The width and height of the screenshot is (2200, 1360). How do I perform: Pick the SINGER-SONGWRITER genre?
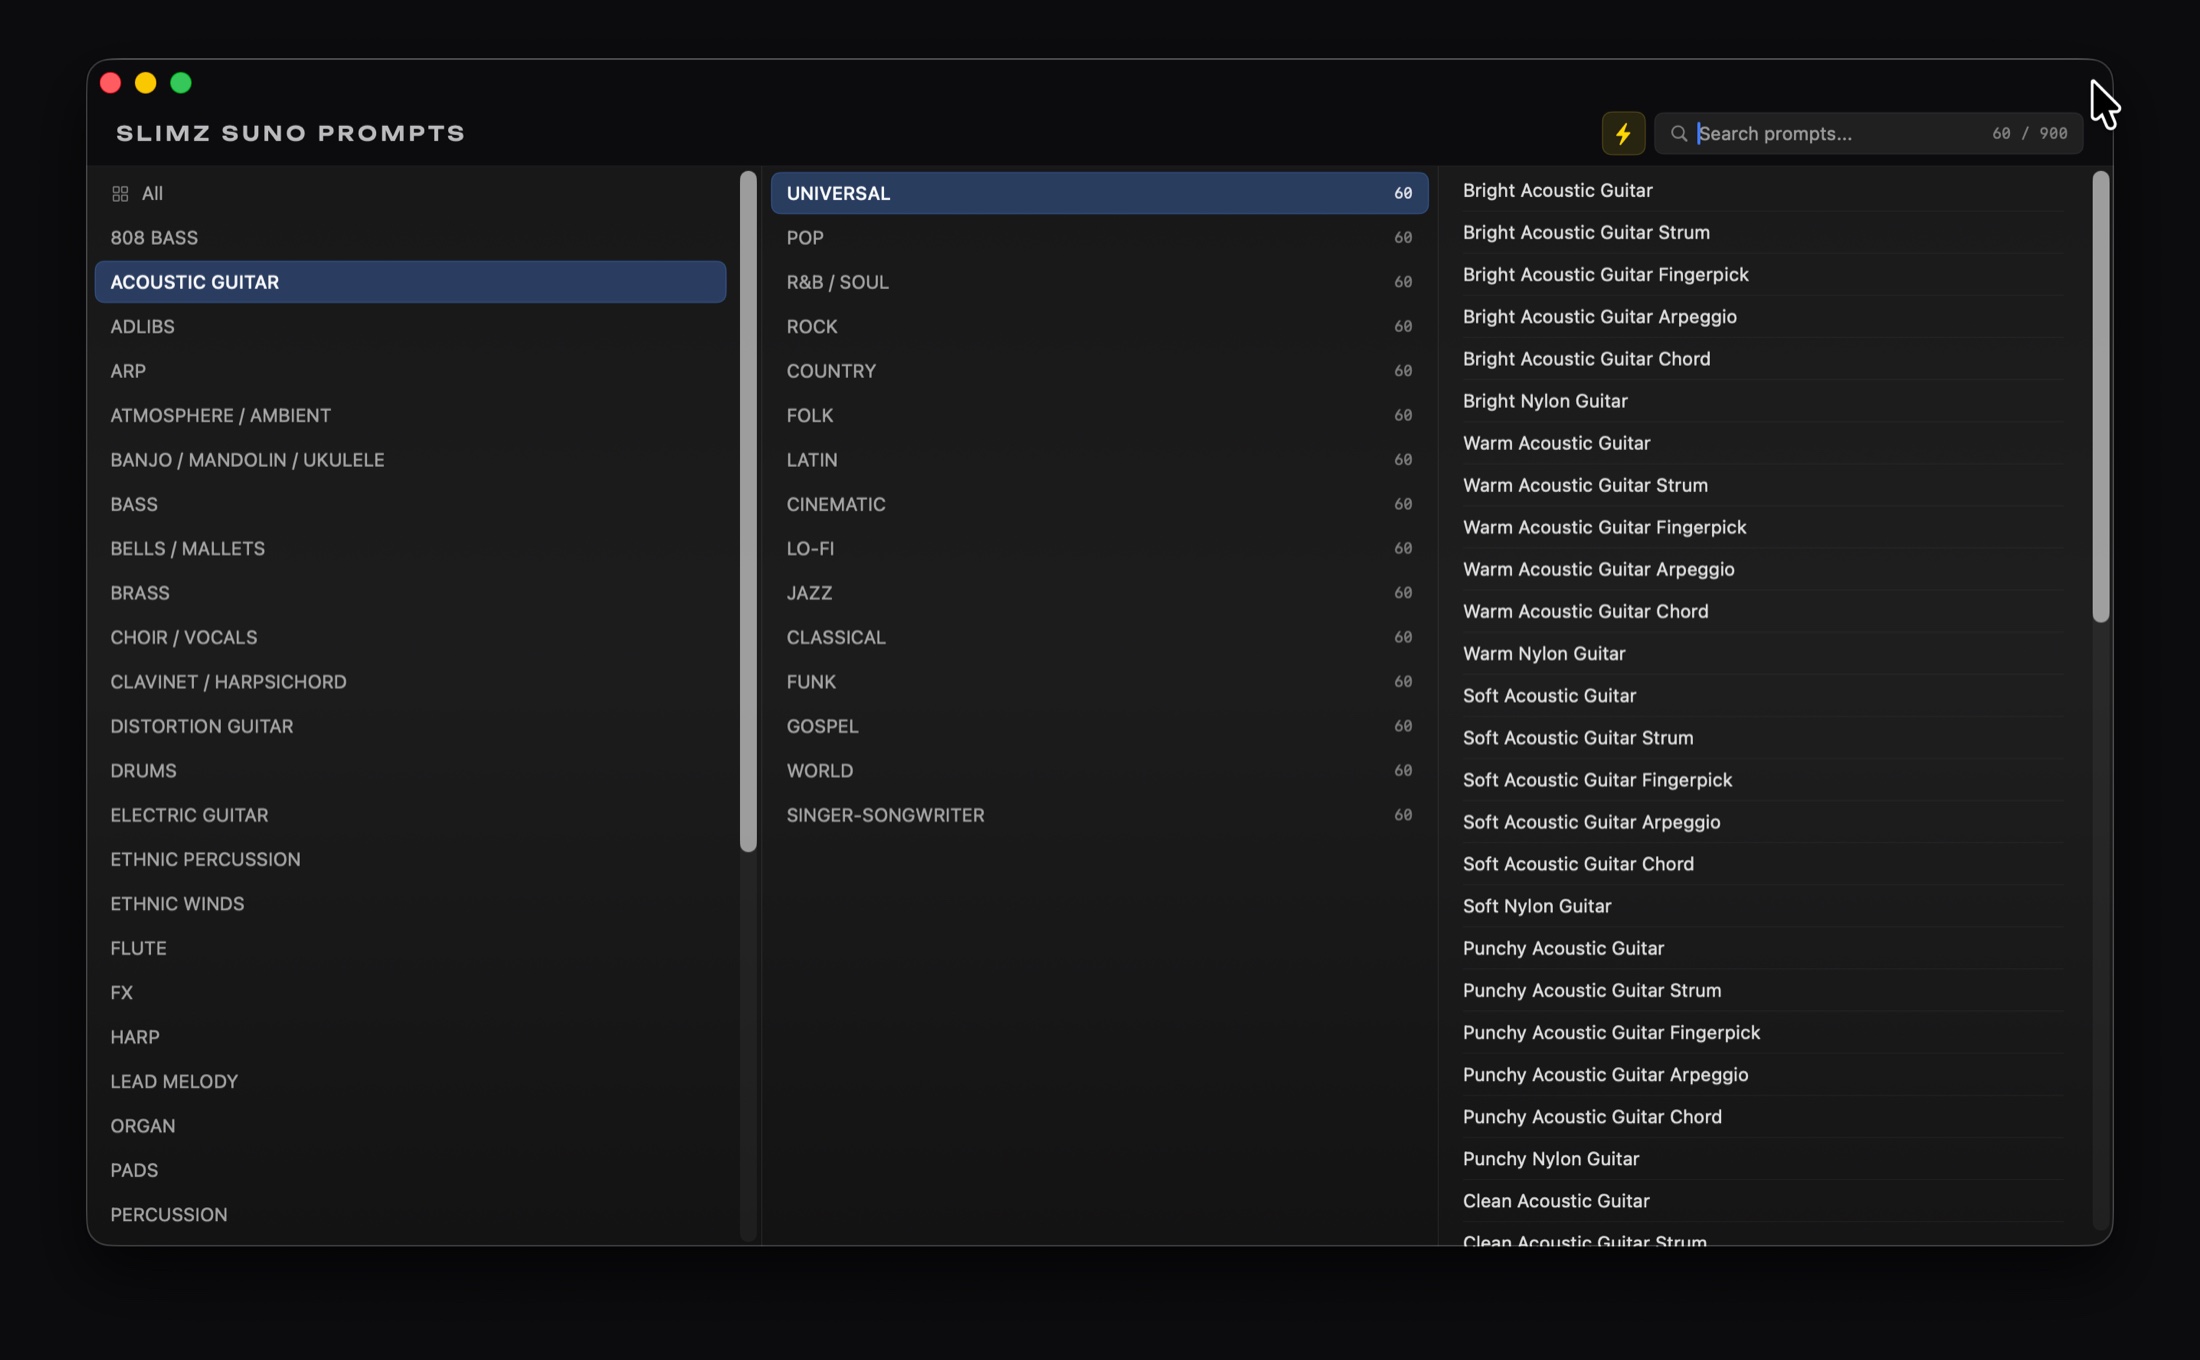1099,815
